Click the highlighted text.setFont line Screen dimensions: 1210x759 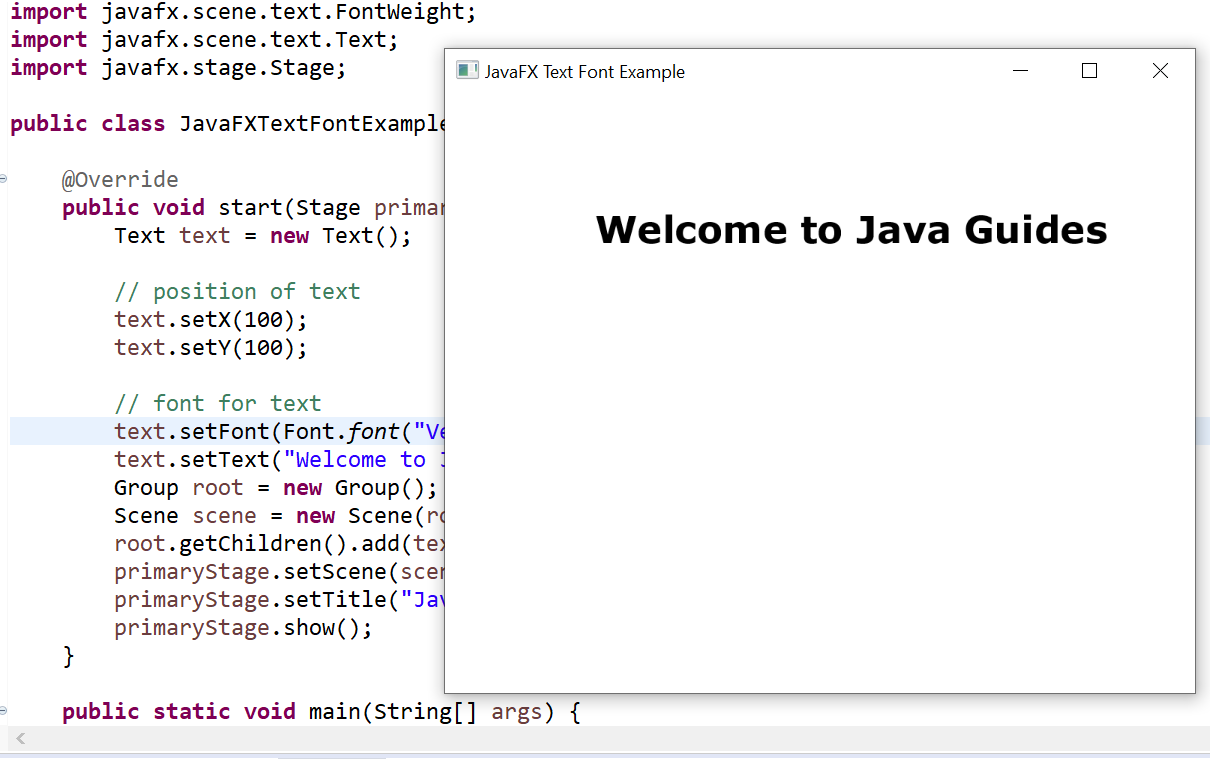click(280, 431)
